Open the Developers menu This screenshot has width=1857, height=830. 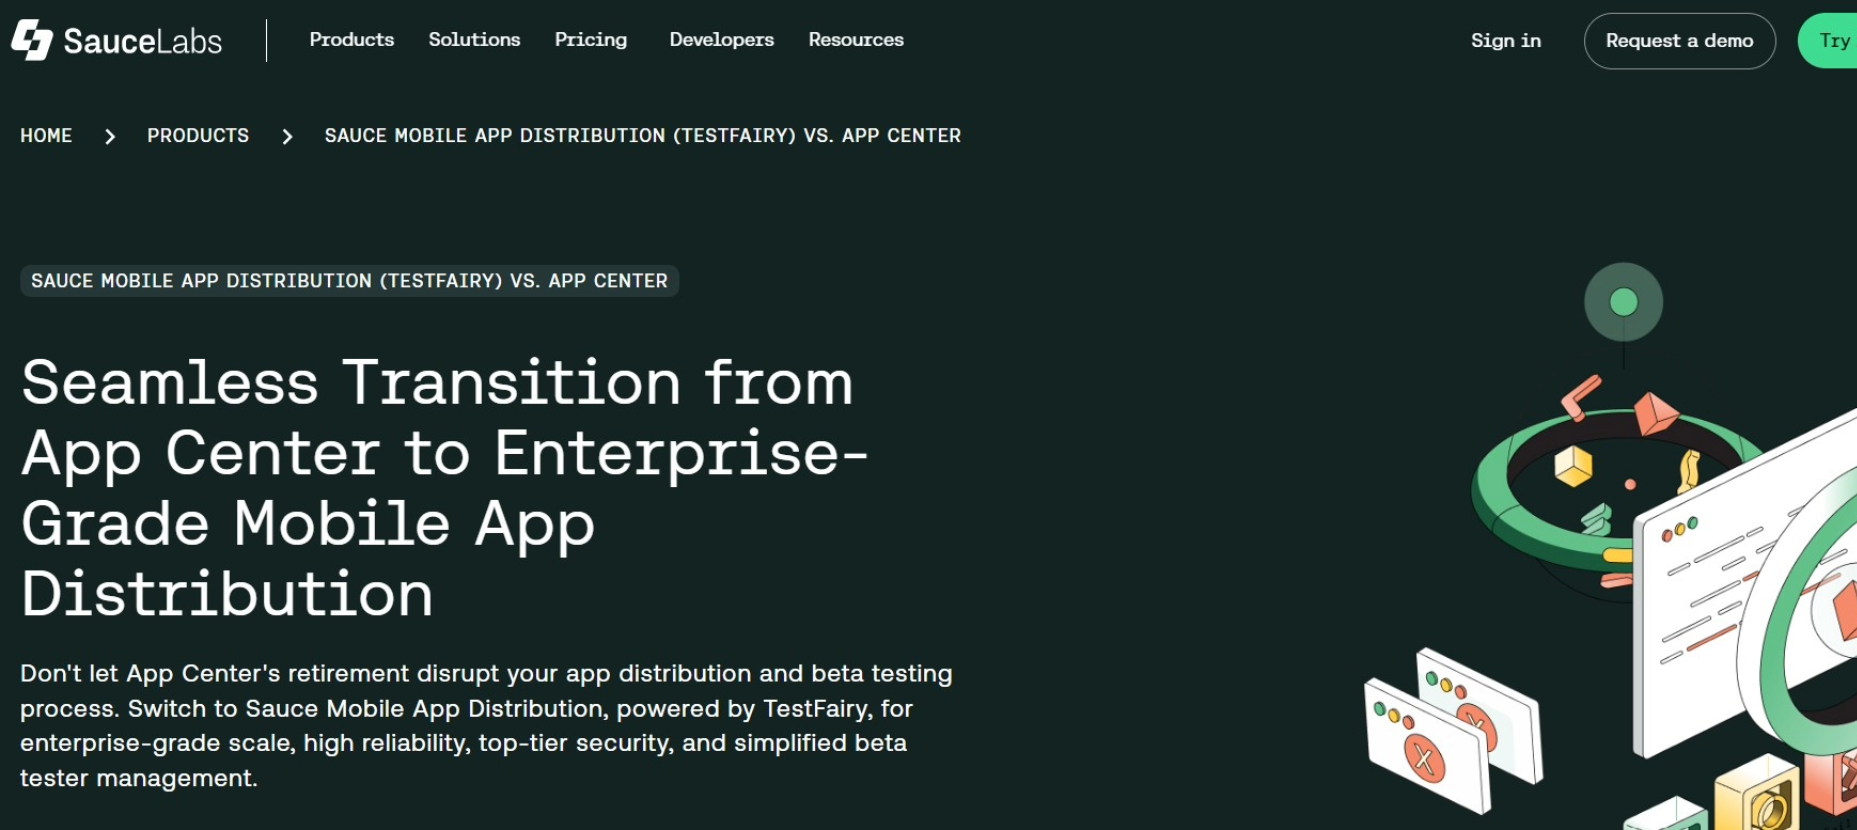coord(722,40)
